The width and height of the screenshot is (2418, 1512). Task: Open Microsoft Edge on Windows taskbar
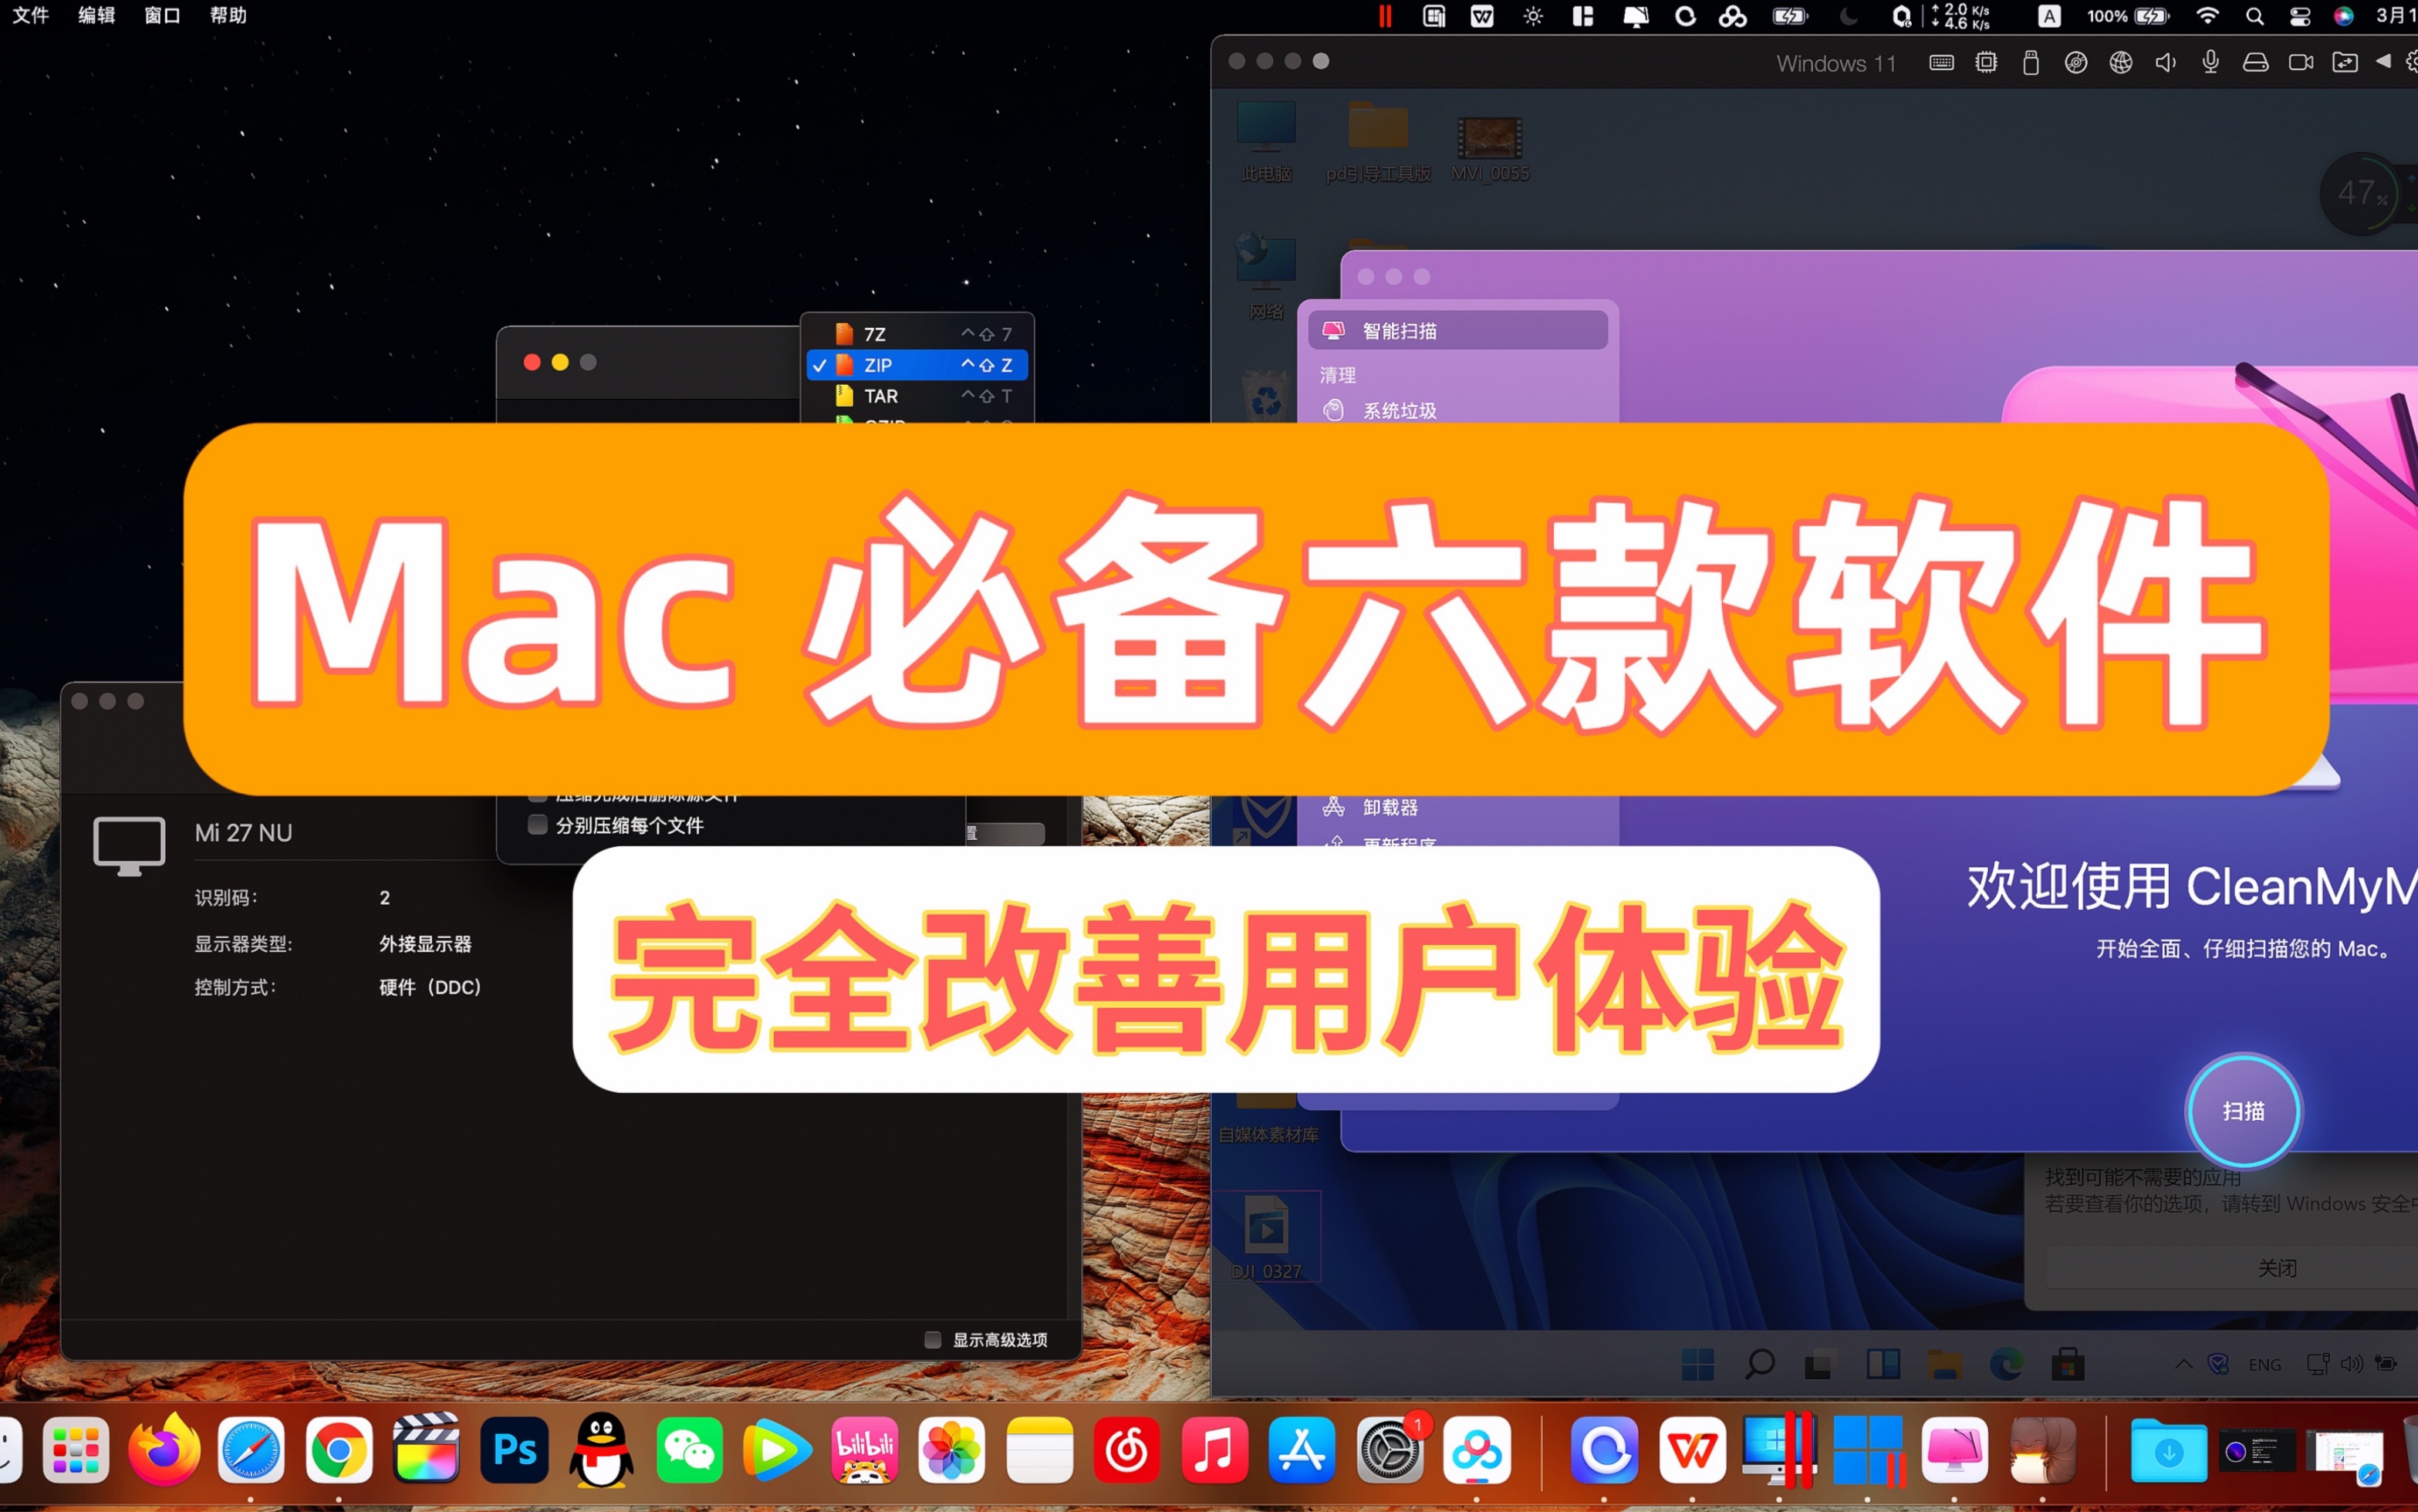tap(2006, 1364)
